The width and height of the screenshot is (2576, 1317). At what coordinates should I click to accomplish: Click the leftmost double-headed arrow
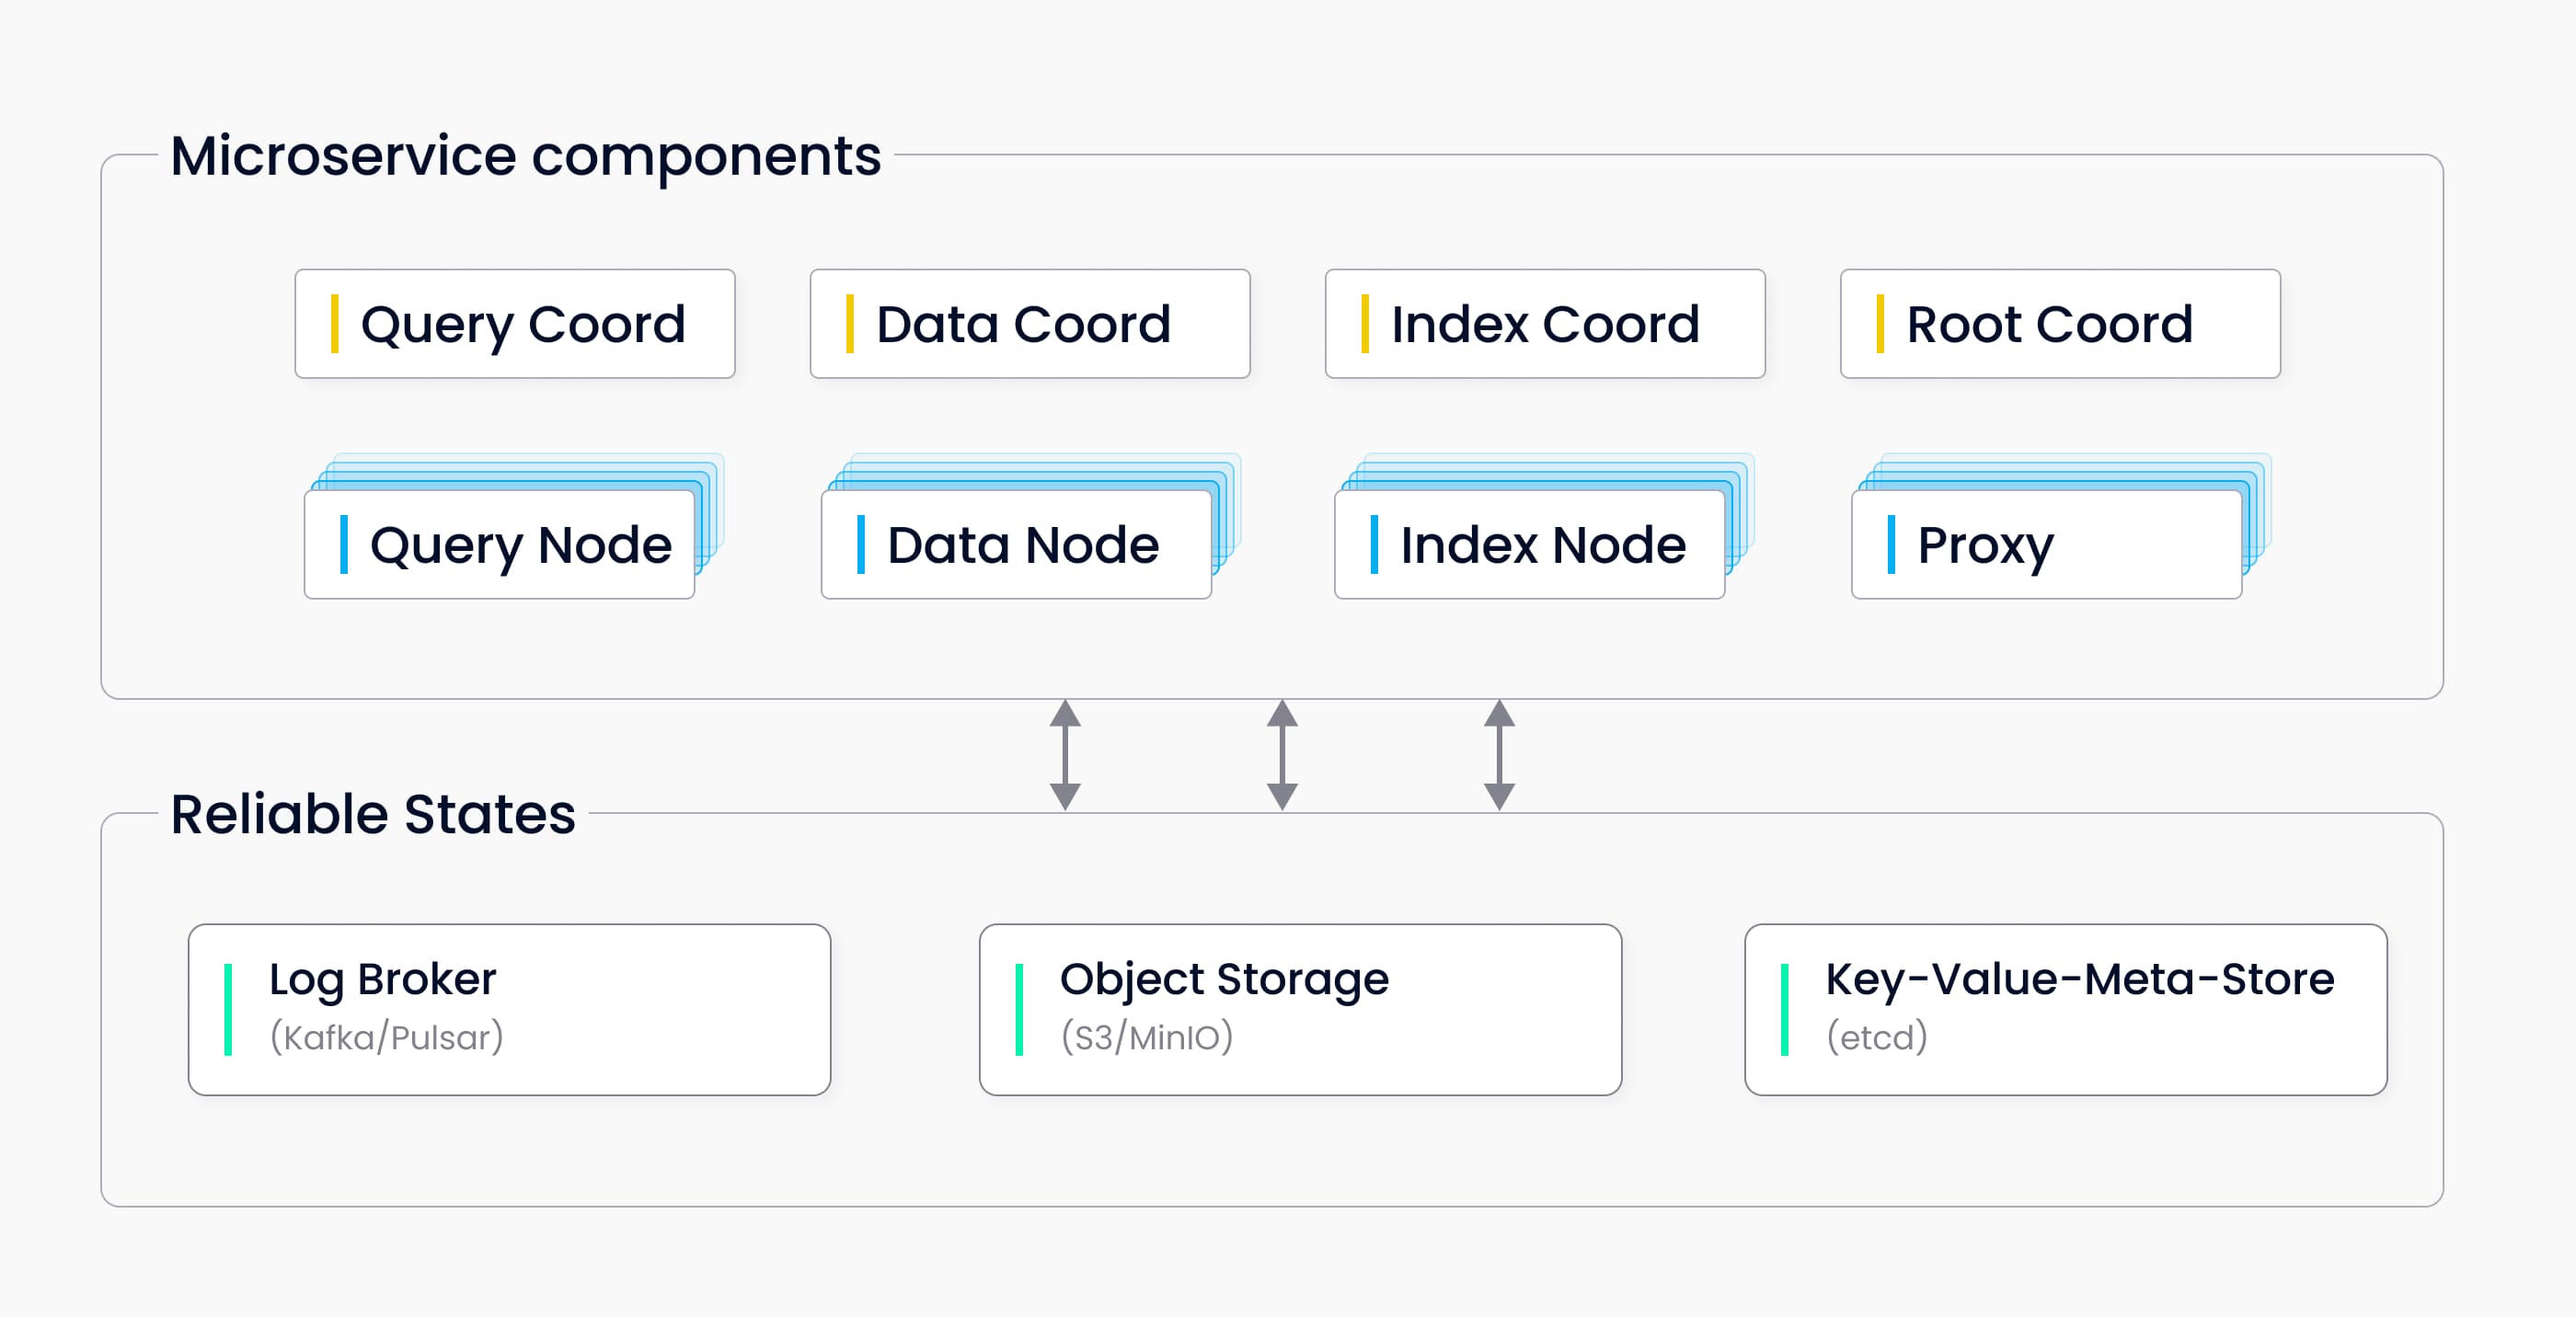(1065, 755)
